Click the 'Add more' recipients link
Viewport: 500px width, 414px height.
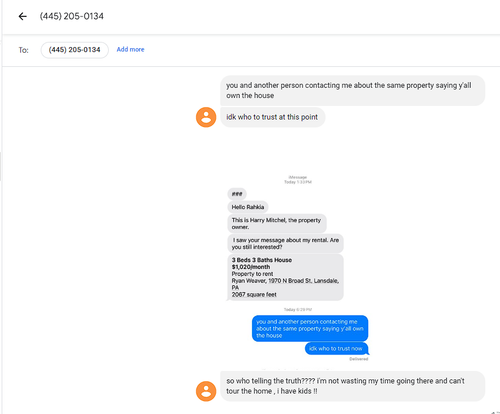pos(130,49)
